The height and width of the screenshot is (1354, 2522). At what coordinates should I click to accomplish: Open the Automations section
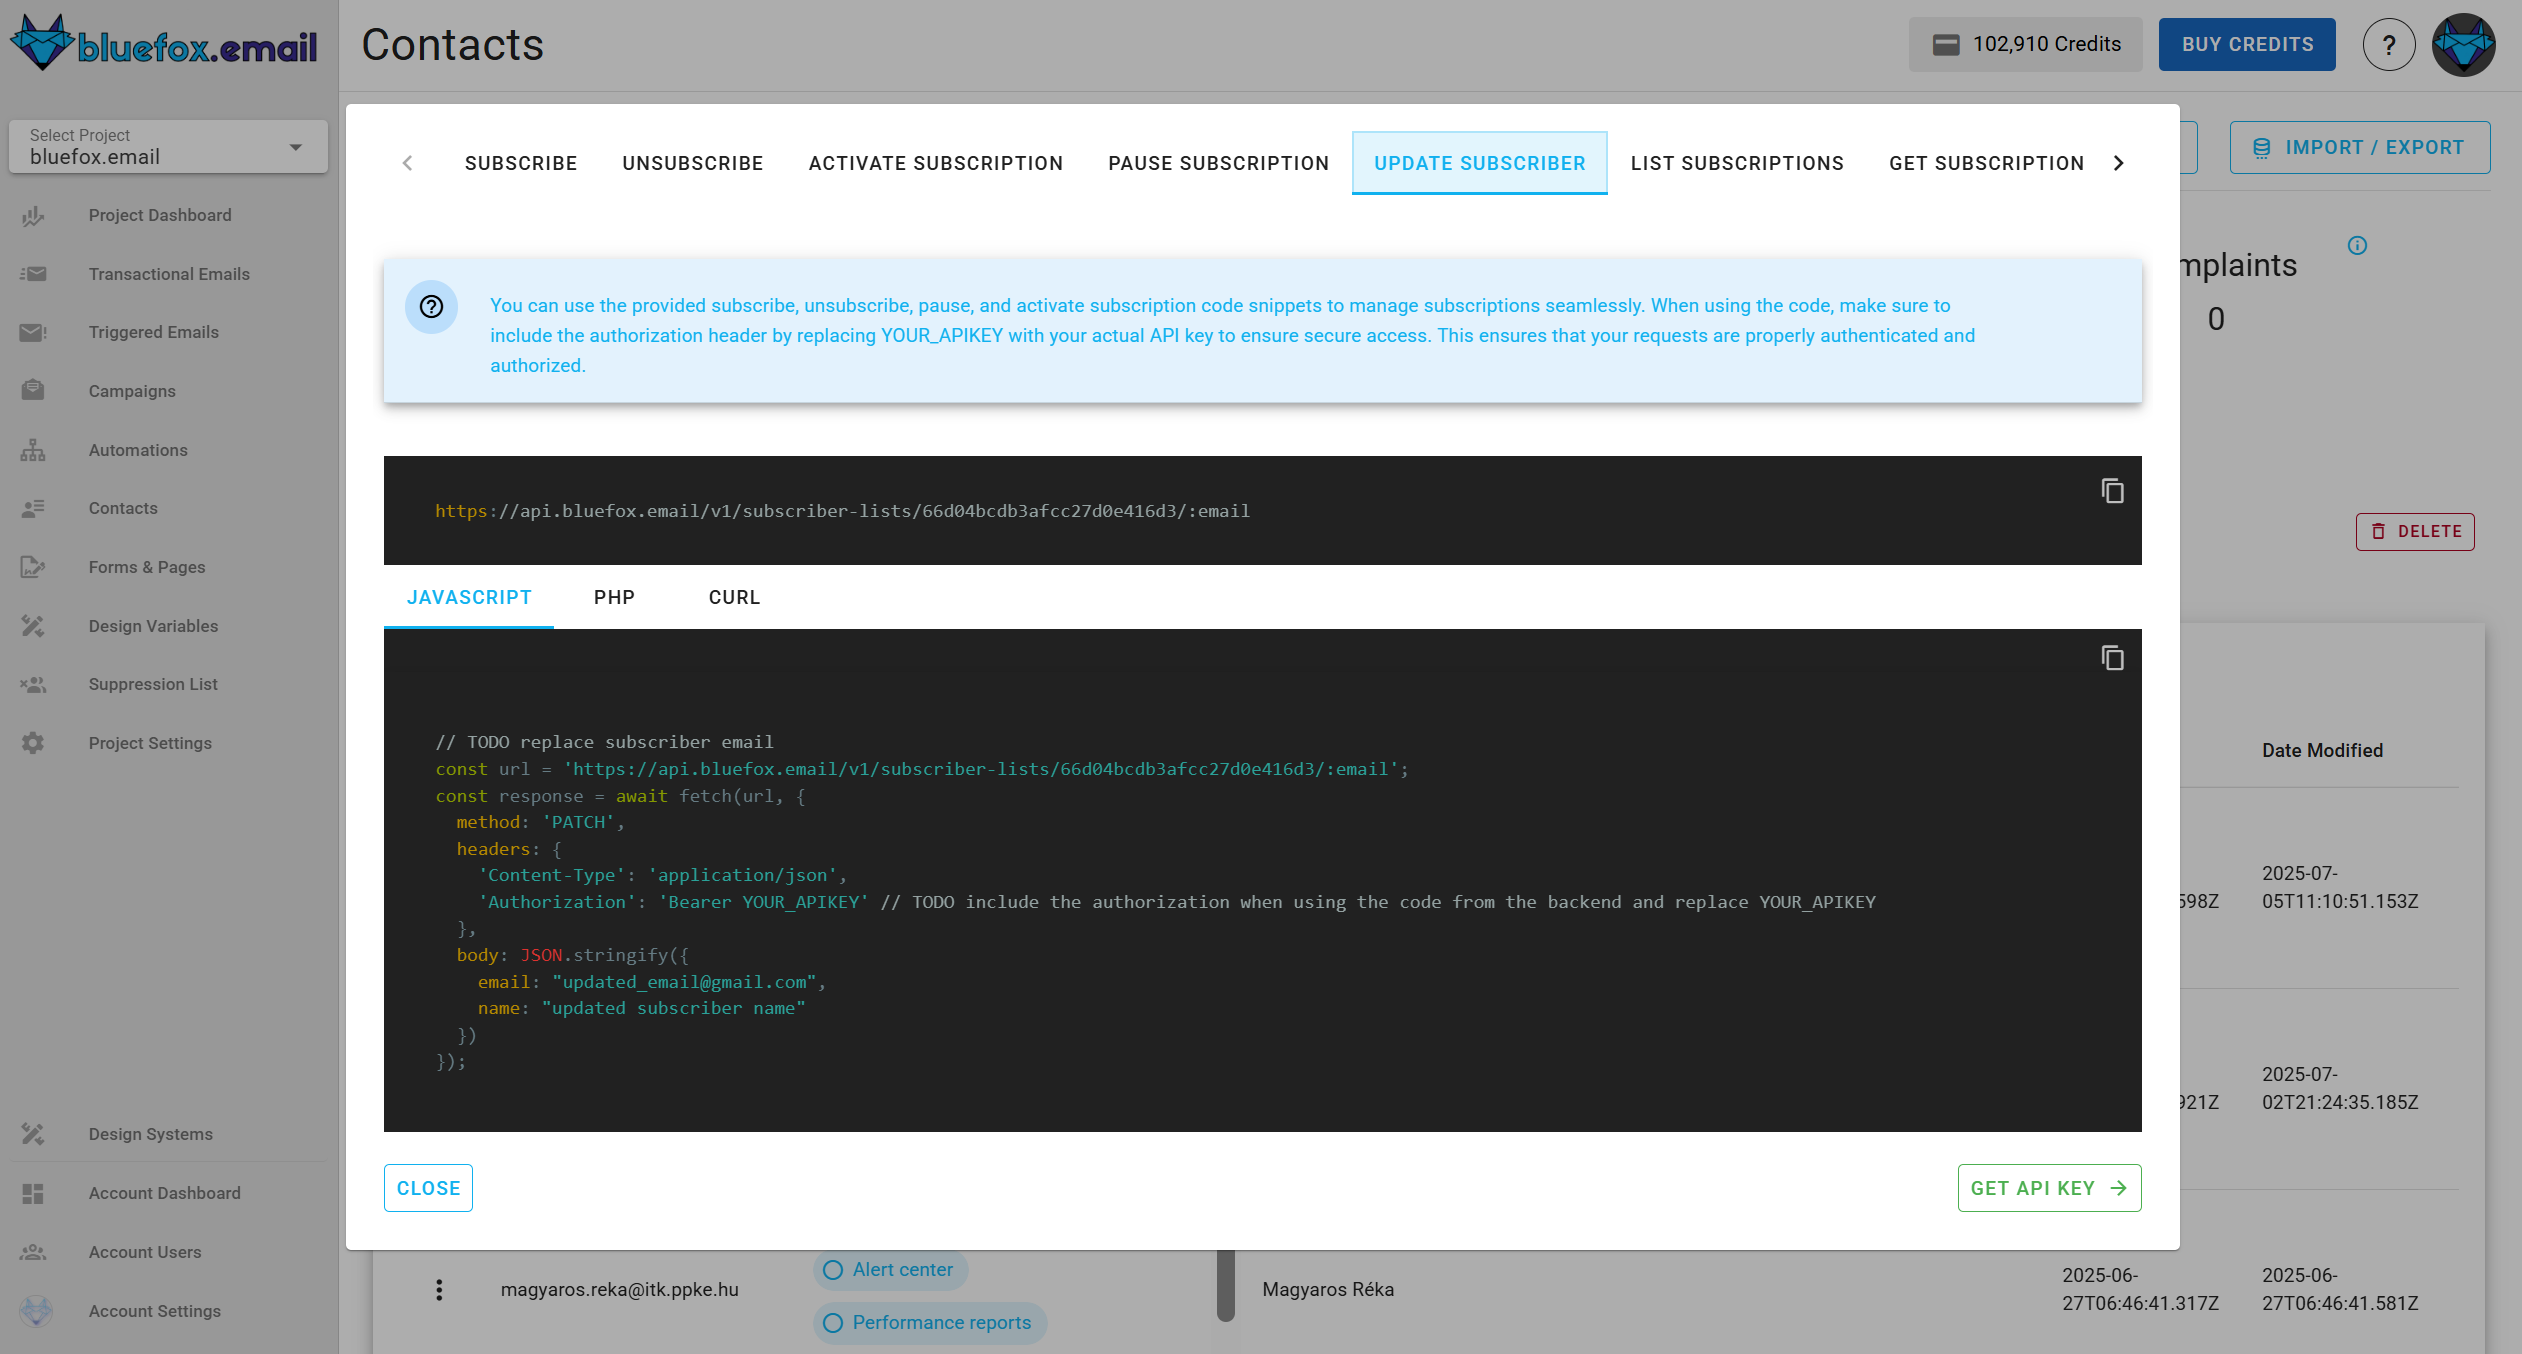point(137,450)
